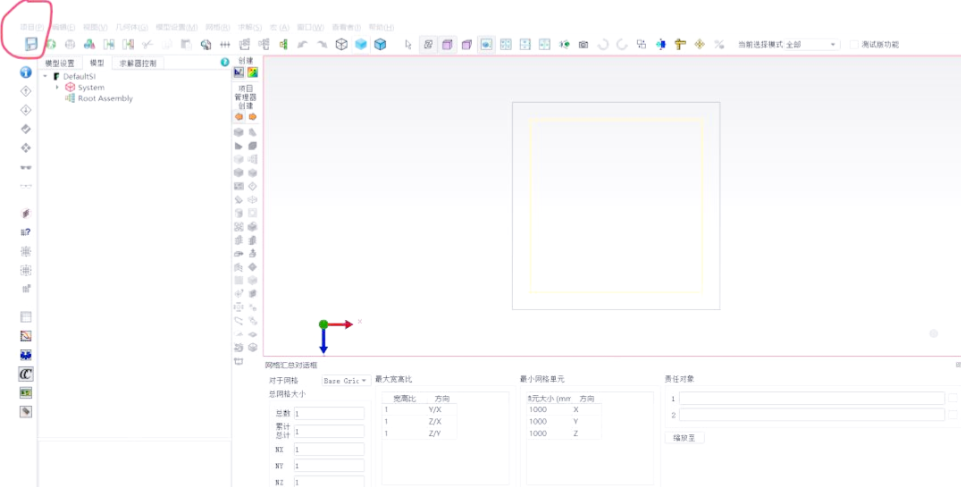Open the 项目(P) menu
961x487 pixels.
(x=32, y=28)
